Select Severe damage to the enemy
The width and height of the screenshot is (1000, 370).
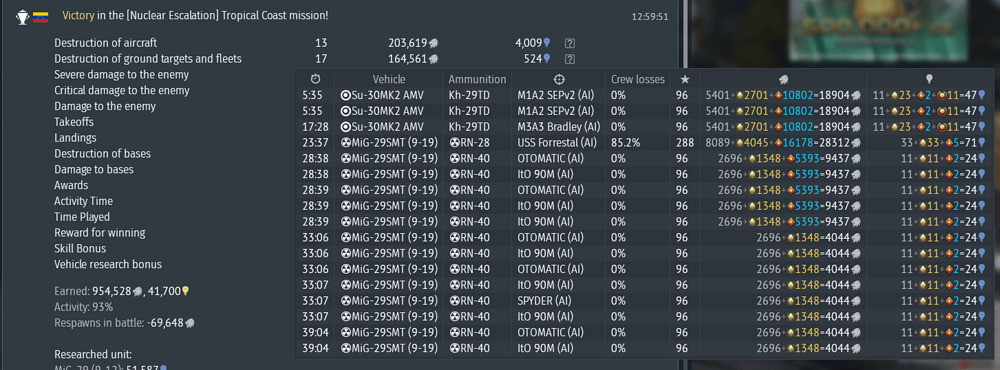click(121, 75)
